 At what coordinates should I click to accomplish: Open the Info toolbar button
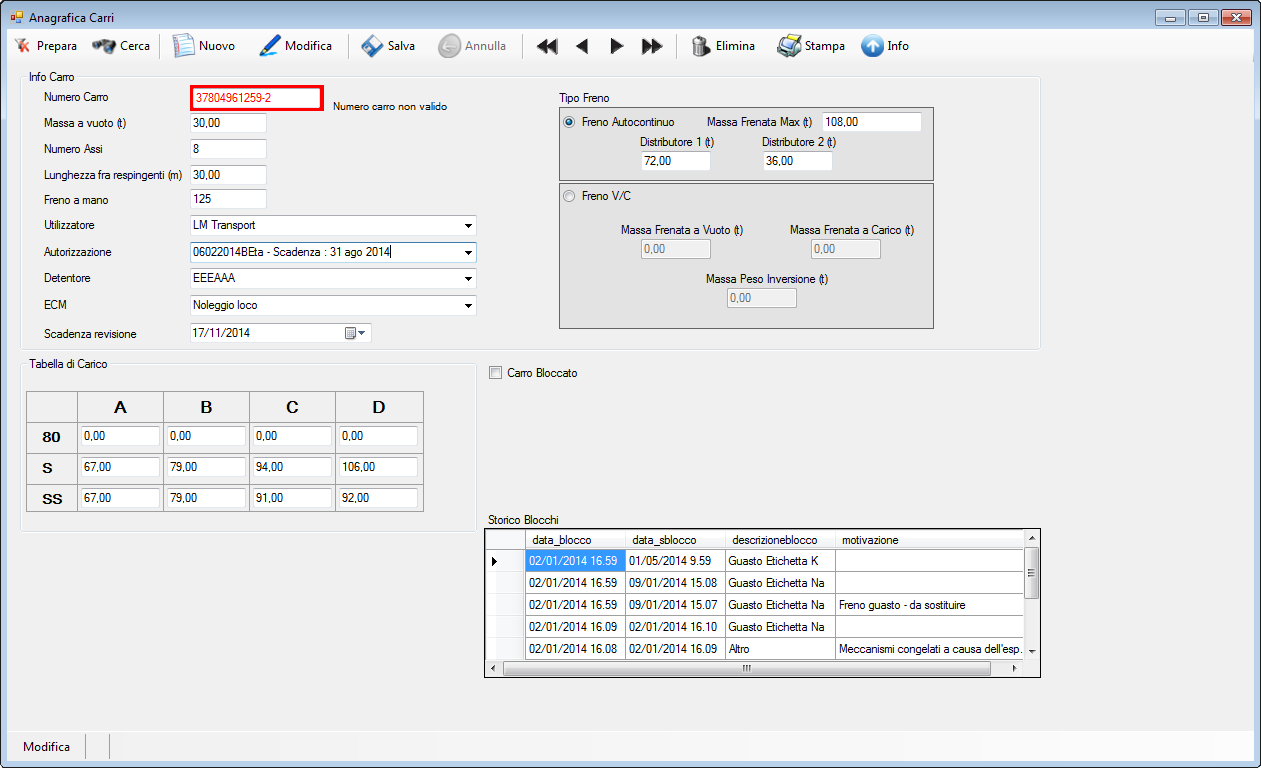[x=885, y=46]
